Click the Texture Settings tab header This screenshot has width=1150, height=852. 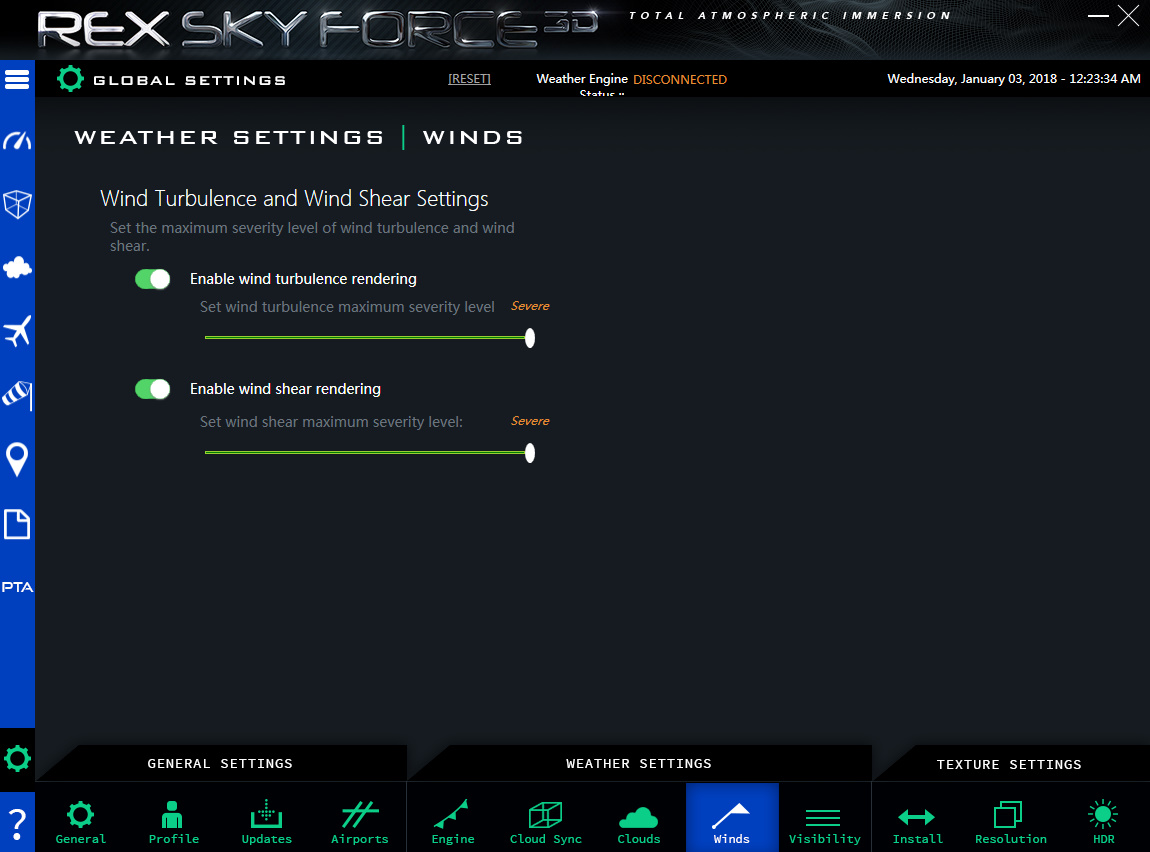coord(1009,764)
